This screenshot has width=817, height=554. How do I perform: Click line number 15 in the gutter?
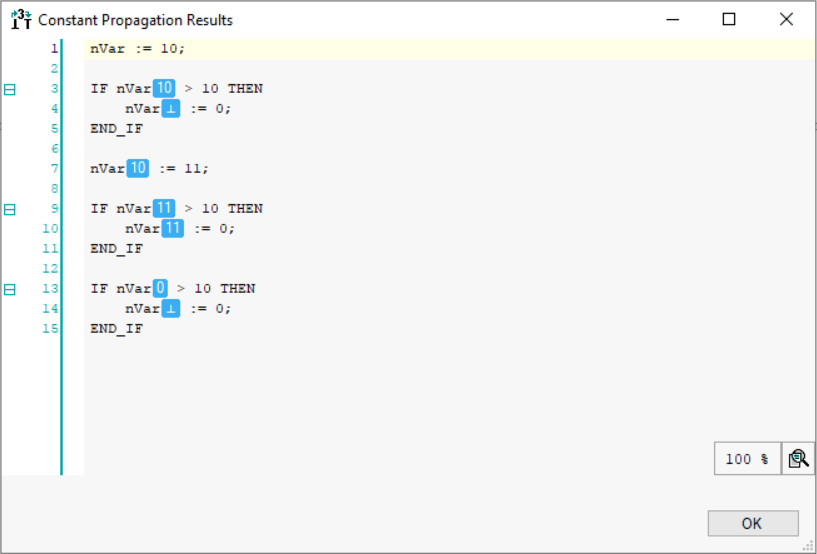point(50,328)
